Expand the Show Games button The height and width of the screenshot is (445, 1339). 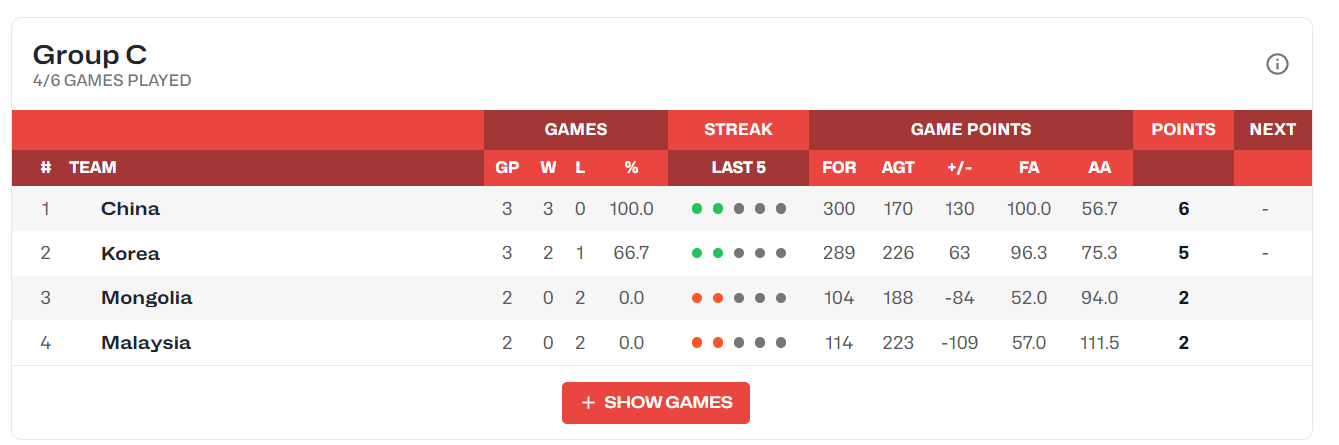tap(656, 403)
